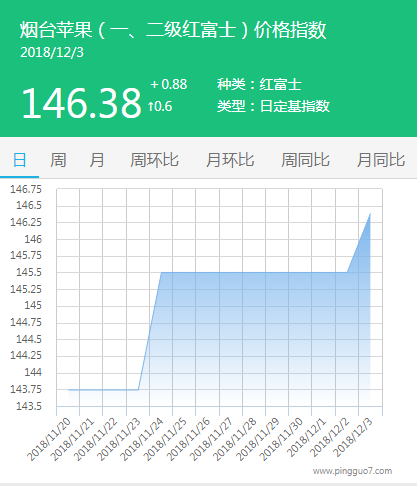Click the chart title 烟台苹果价格指数
The height and width of the screenshot is (486, 417).
173,30
